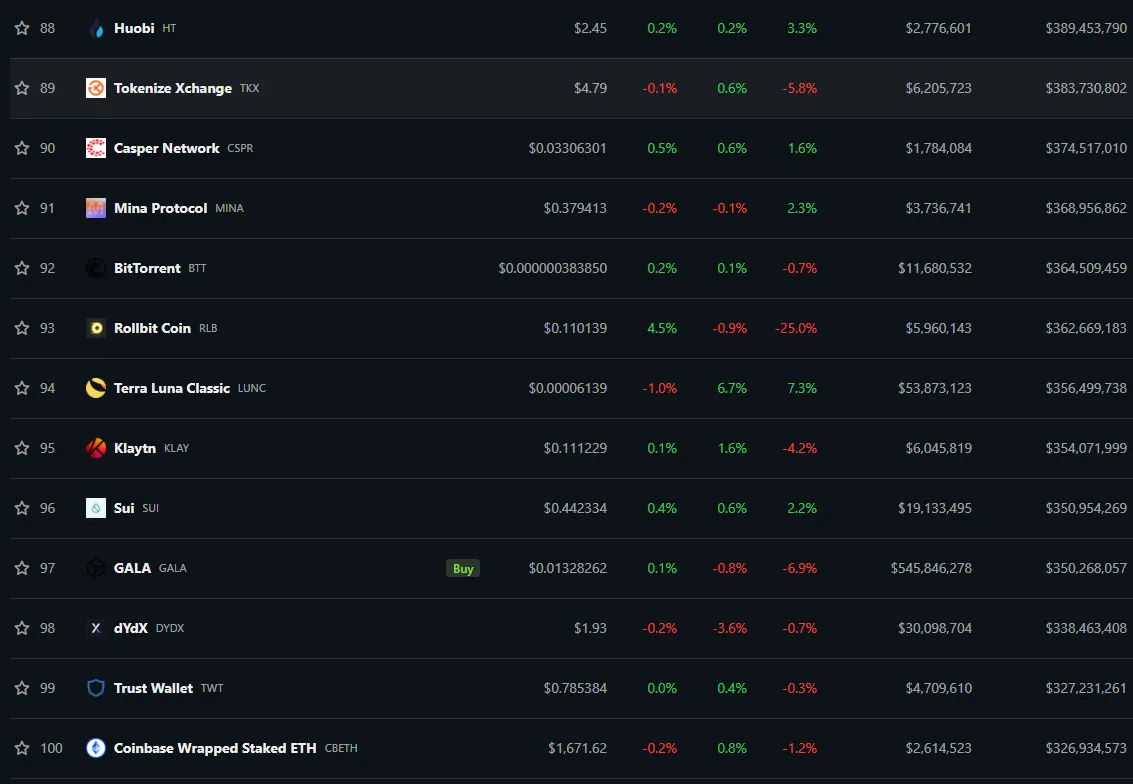This screenshot has height=784, width=1133.
Task: Star the GALA coin row
Action: click(x=22, y=568)
